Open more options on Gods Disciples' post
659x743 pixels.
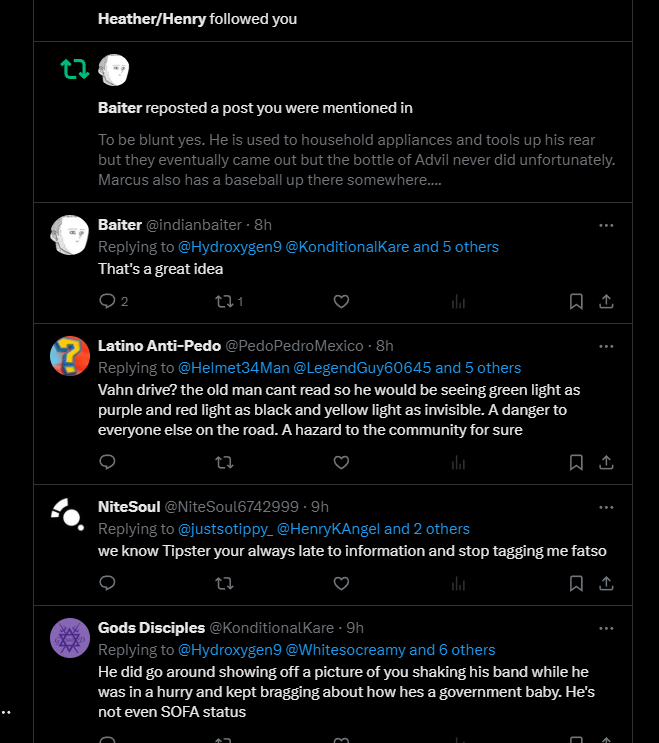606,628
